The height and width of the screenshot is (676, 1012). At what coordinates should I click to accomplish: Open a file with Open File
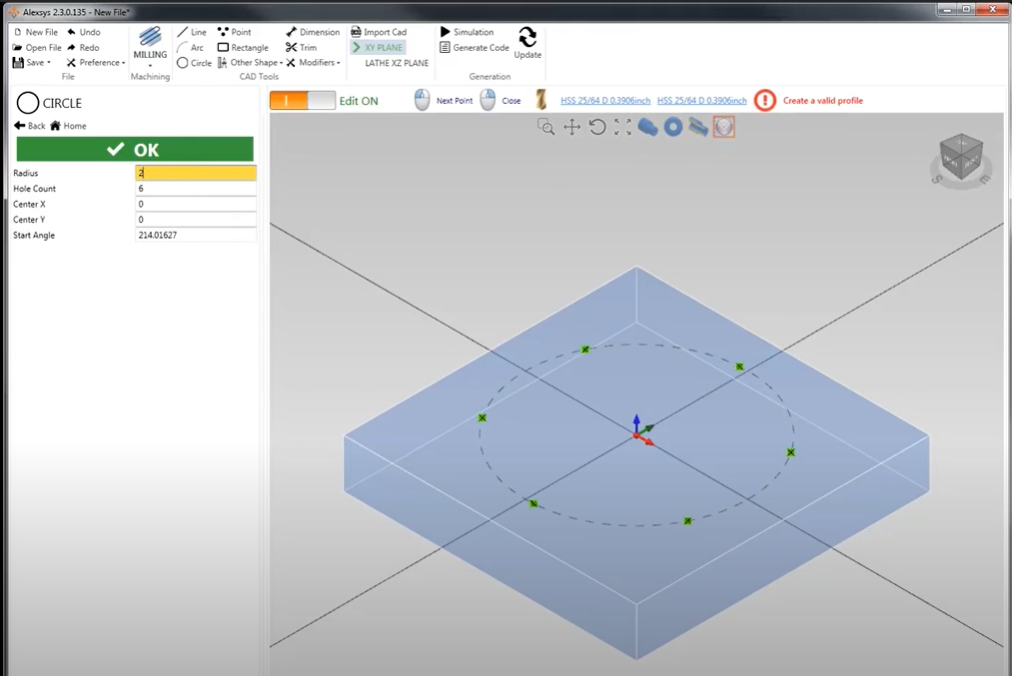pyautogui.click(x=37, y=47)
